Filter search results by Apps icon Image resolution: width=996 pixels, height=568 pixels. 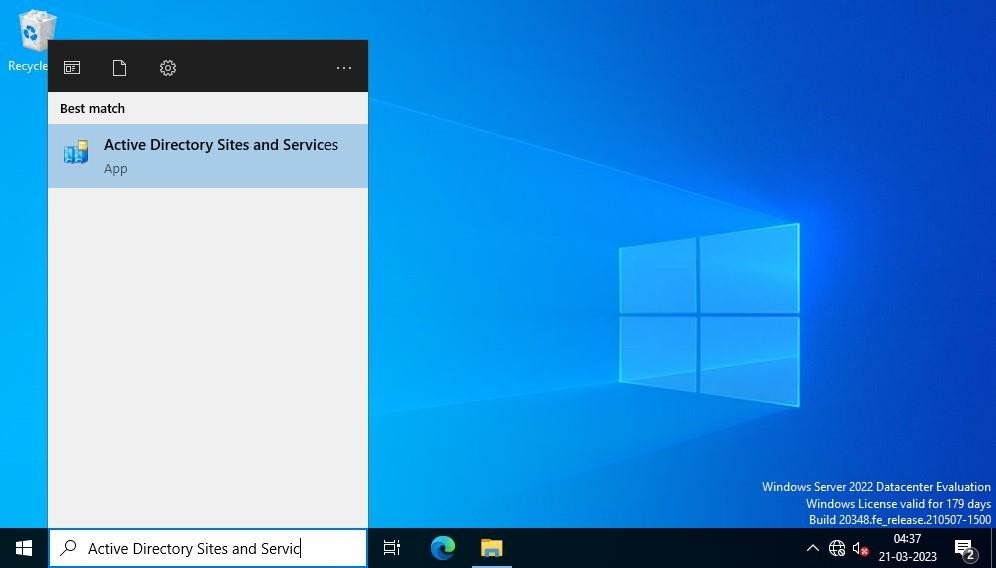(72, 68)
